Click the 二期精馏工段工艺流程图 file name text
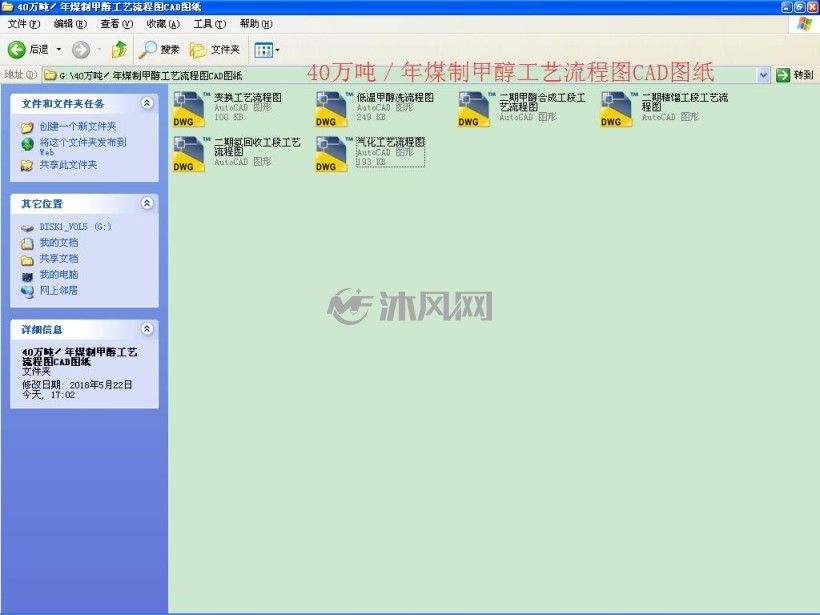The image size is (820, 615). [x=685, y=102]
